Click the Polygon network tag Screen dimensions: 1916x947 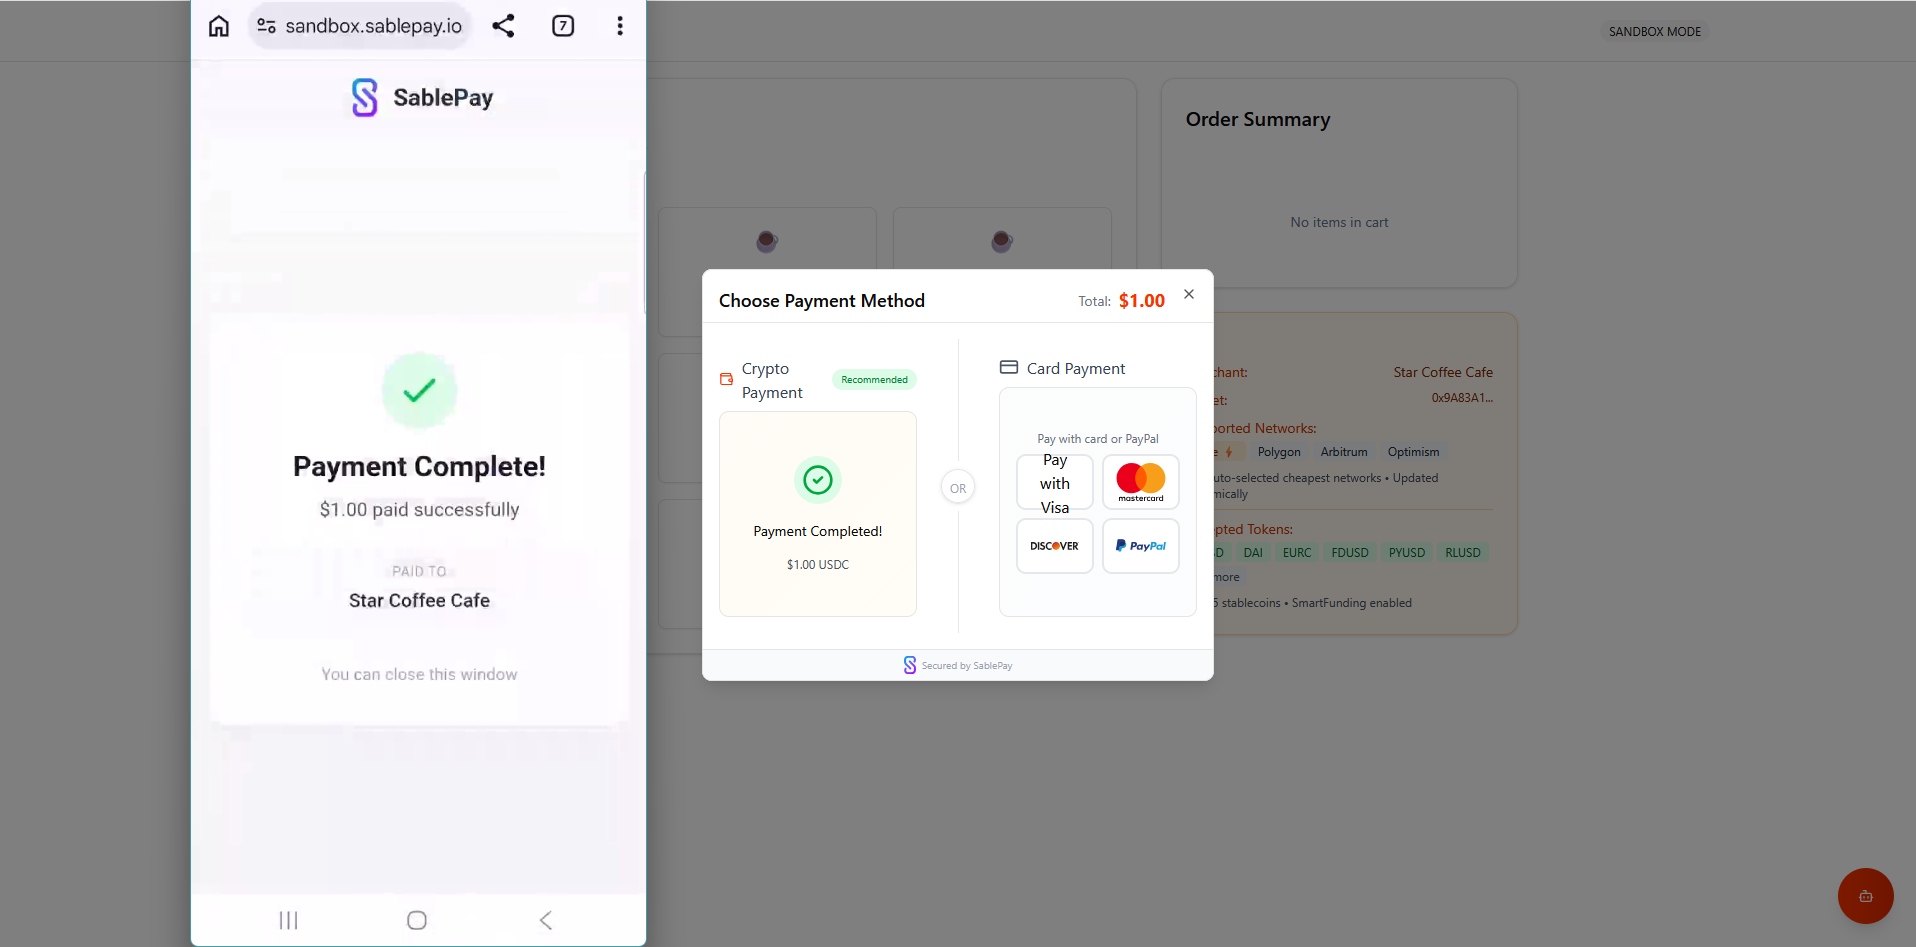1279,452
